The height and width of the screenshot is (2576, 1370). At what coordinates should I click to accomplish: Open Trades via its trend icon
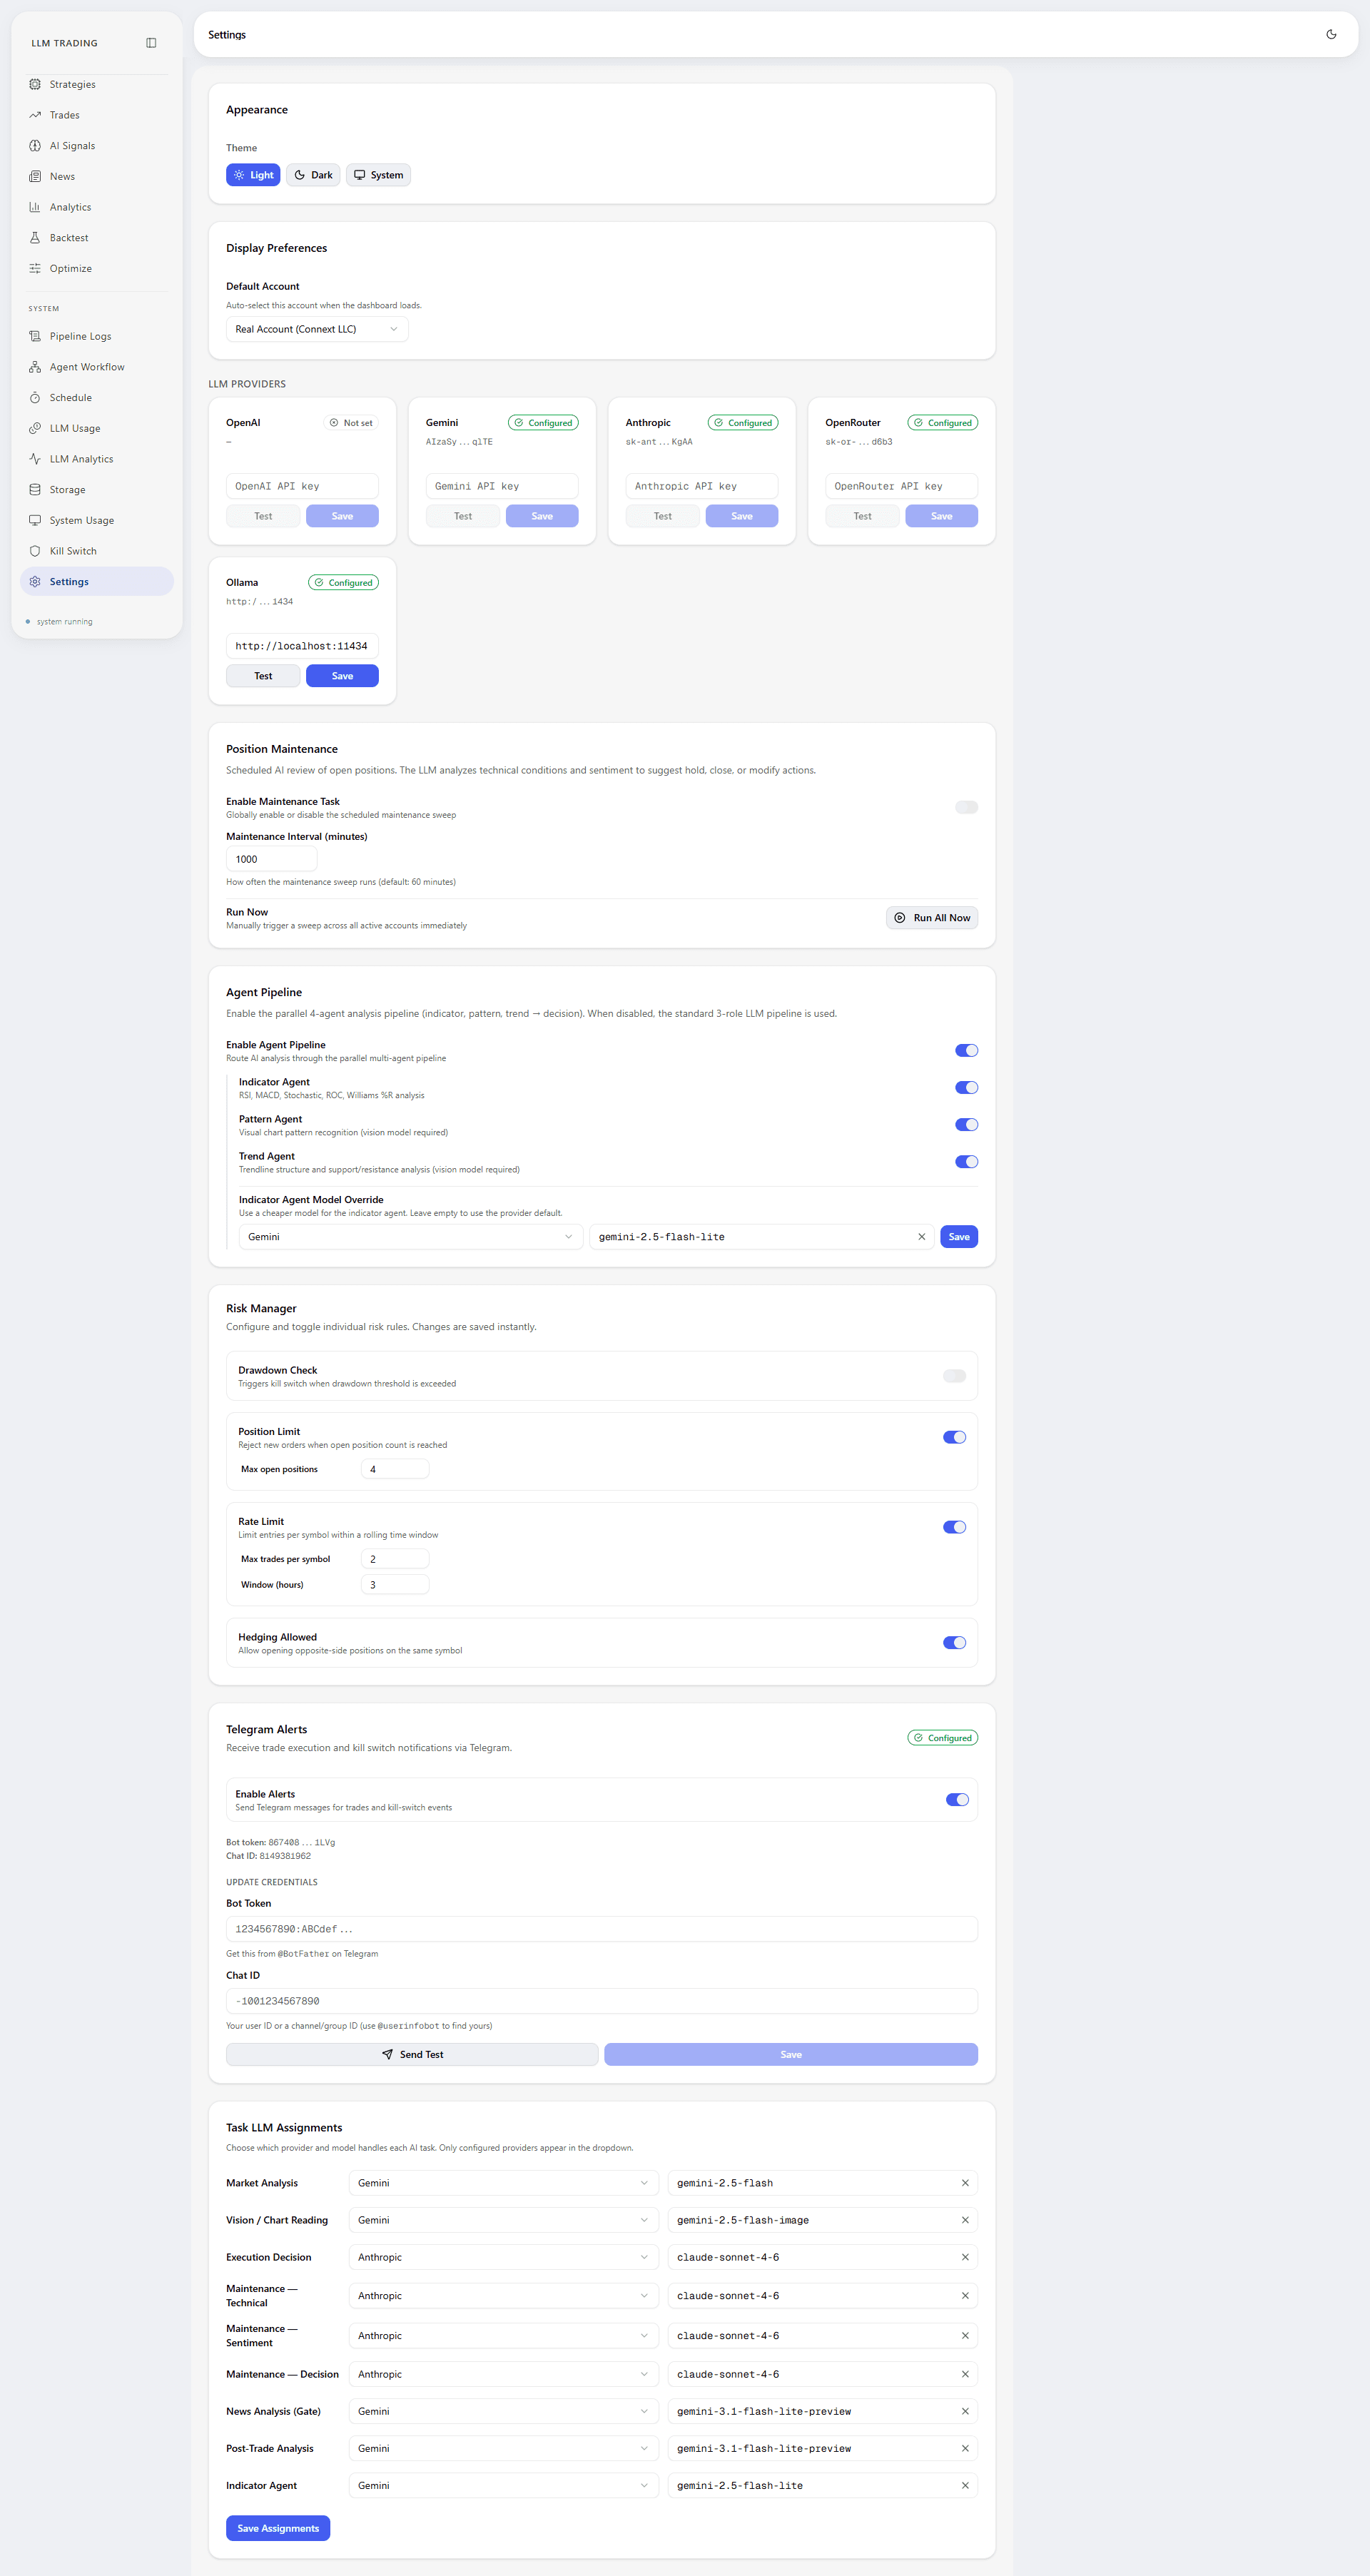[35, 115]
